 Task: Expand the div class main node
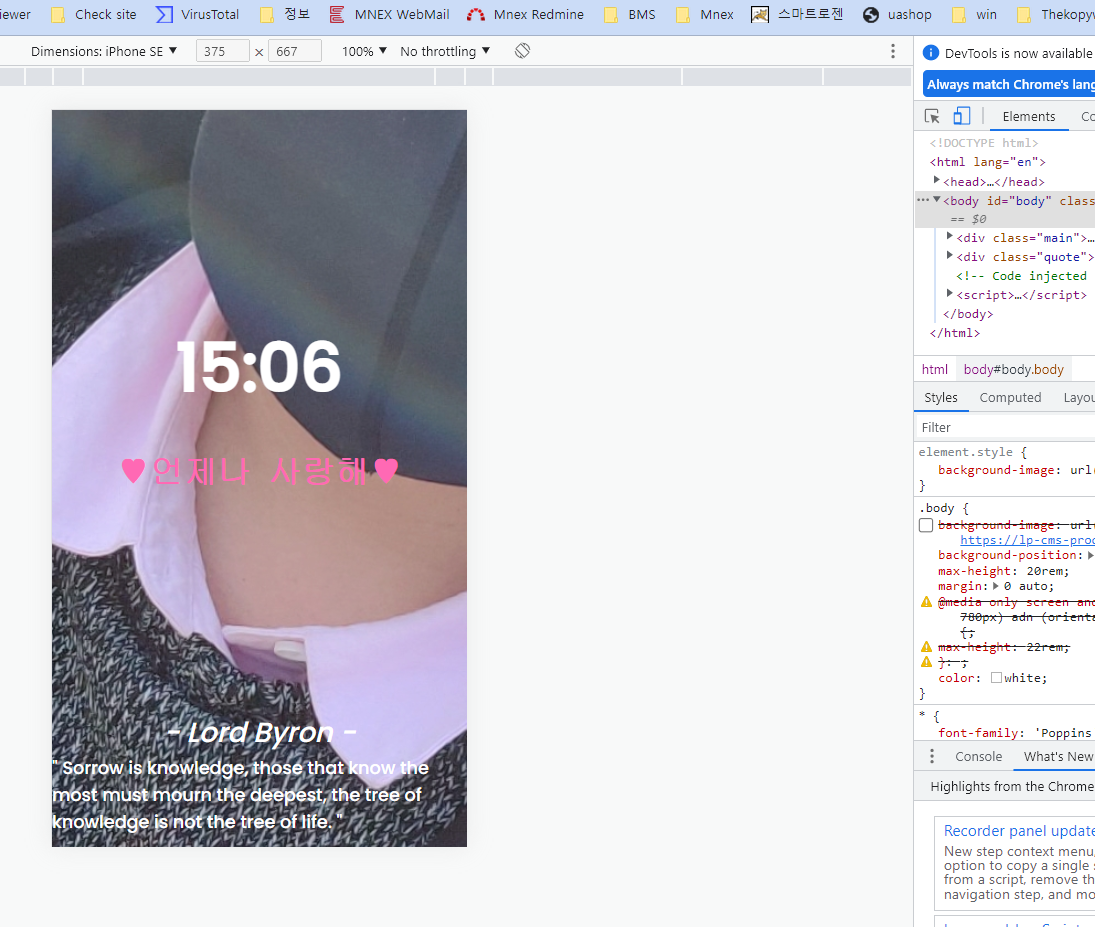[x=950, y=236]
